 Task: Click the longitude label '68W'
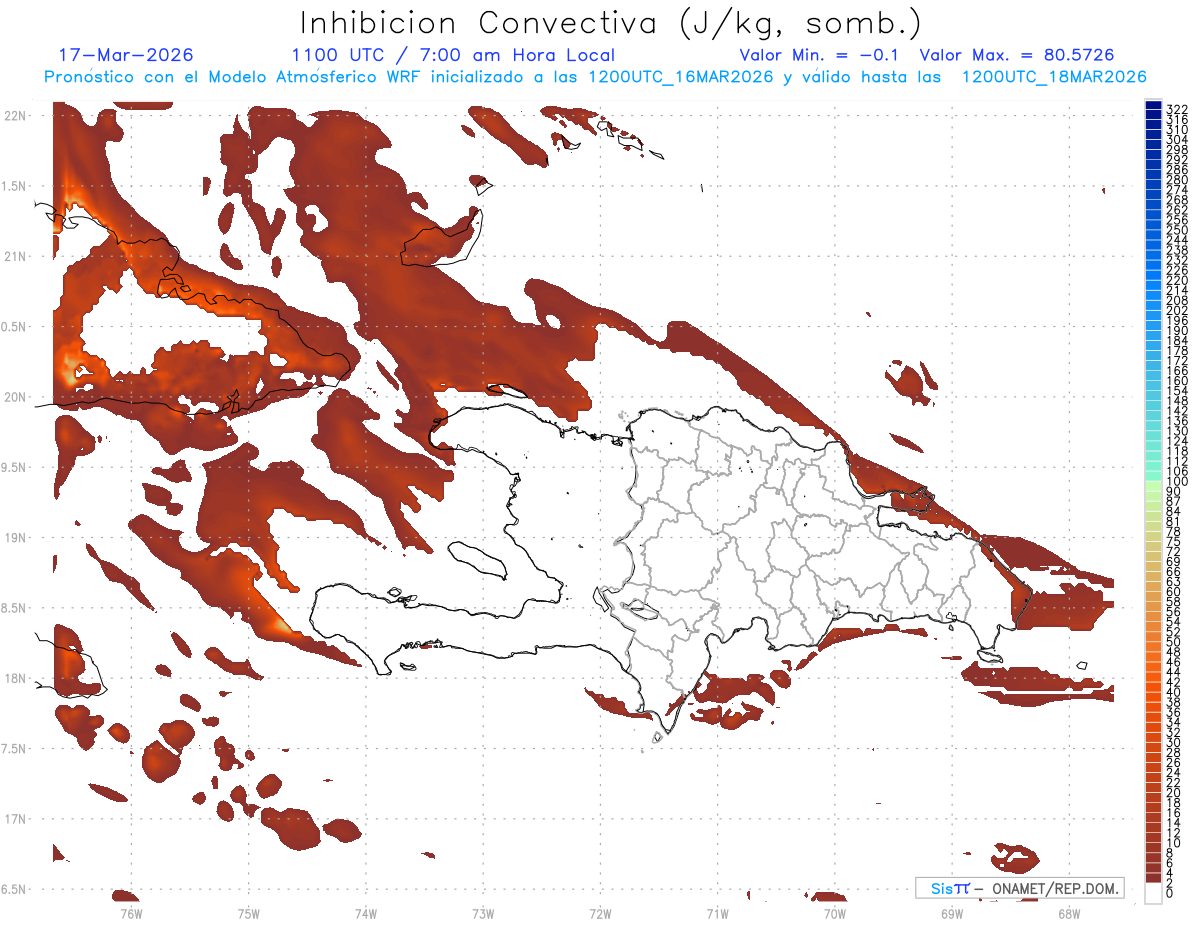(1069, 913)
